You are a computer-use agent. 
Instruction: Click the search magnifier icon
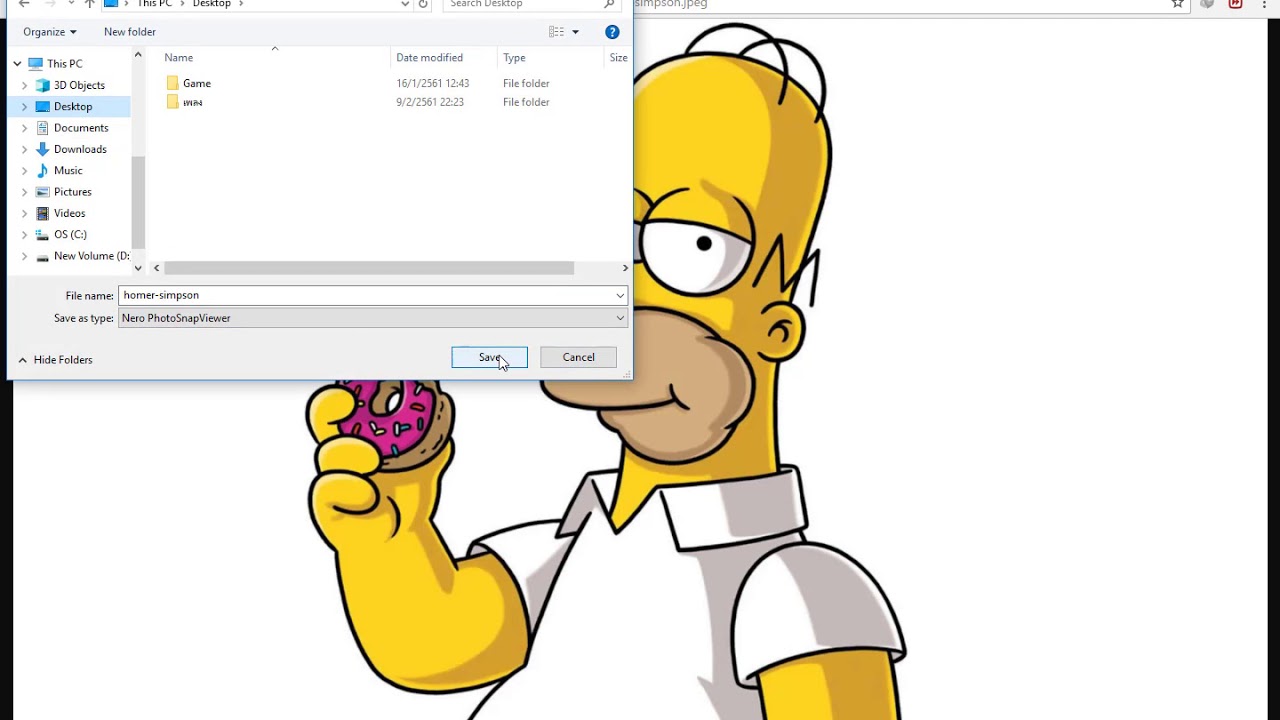coord(609,4)
